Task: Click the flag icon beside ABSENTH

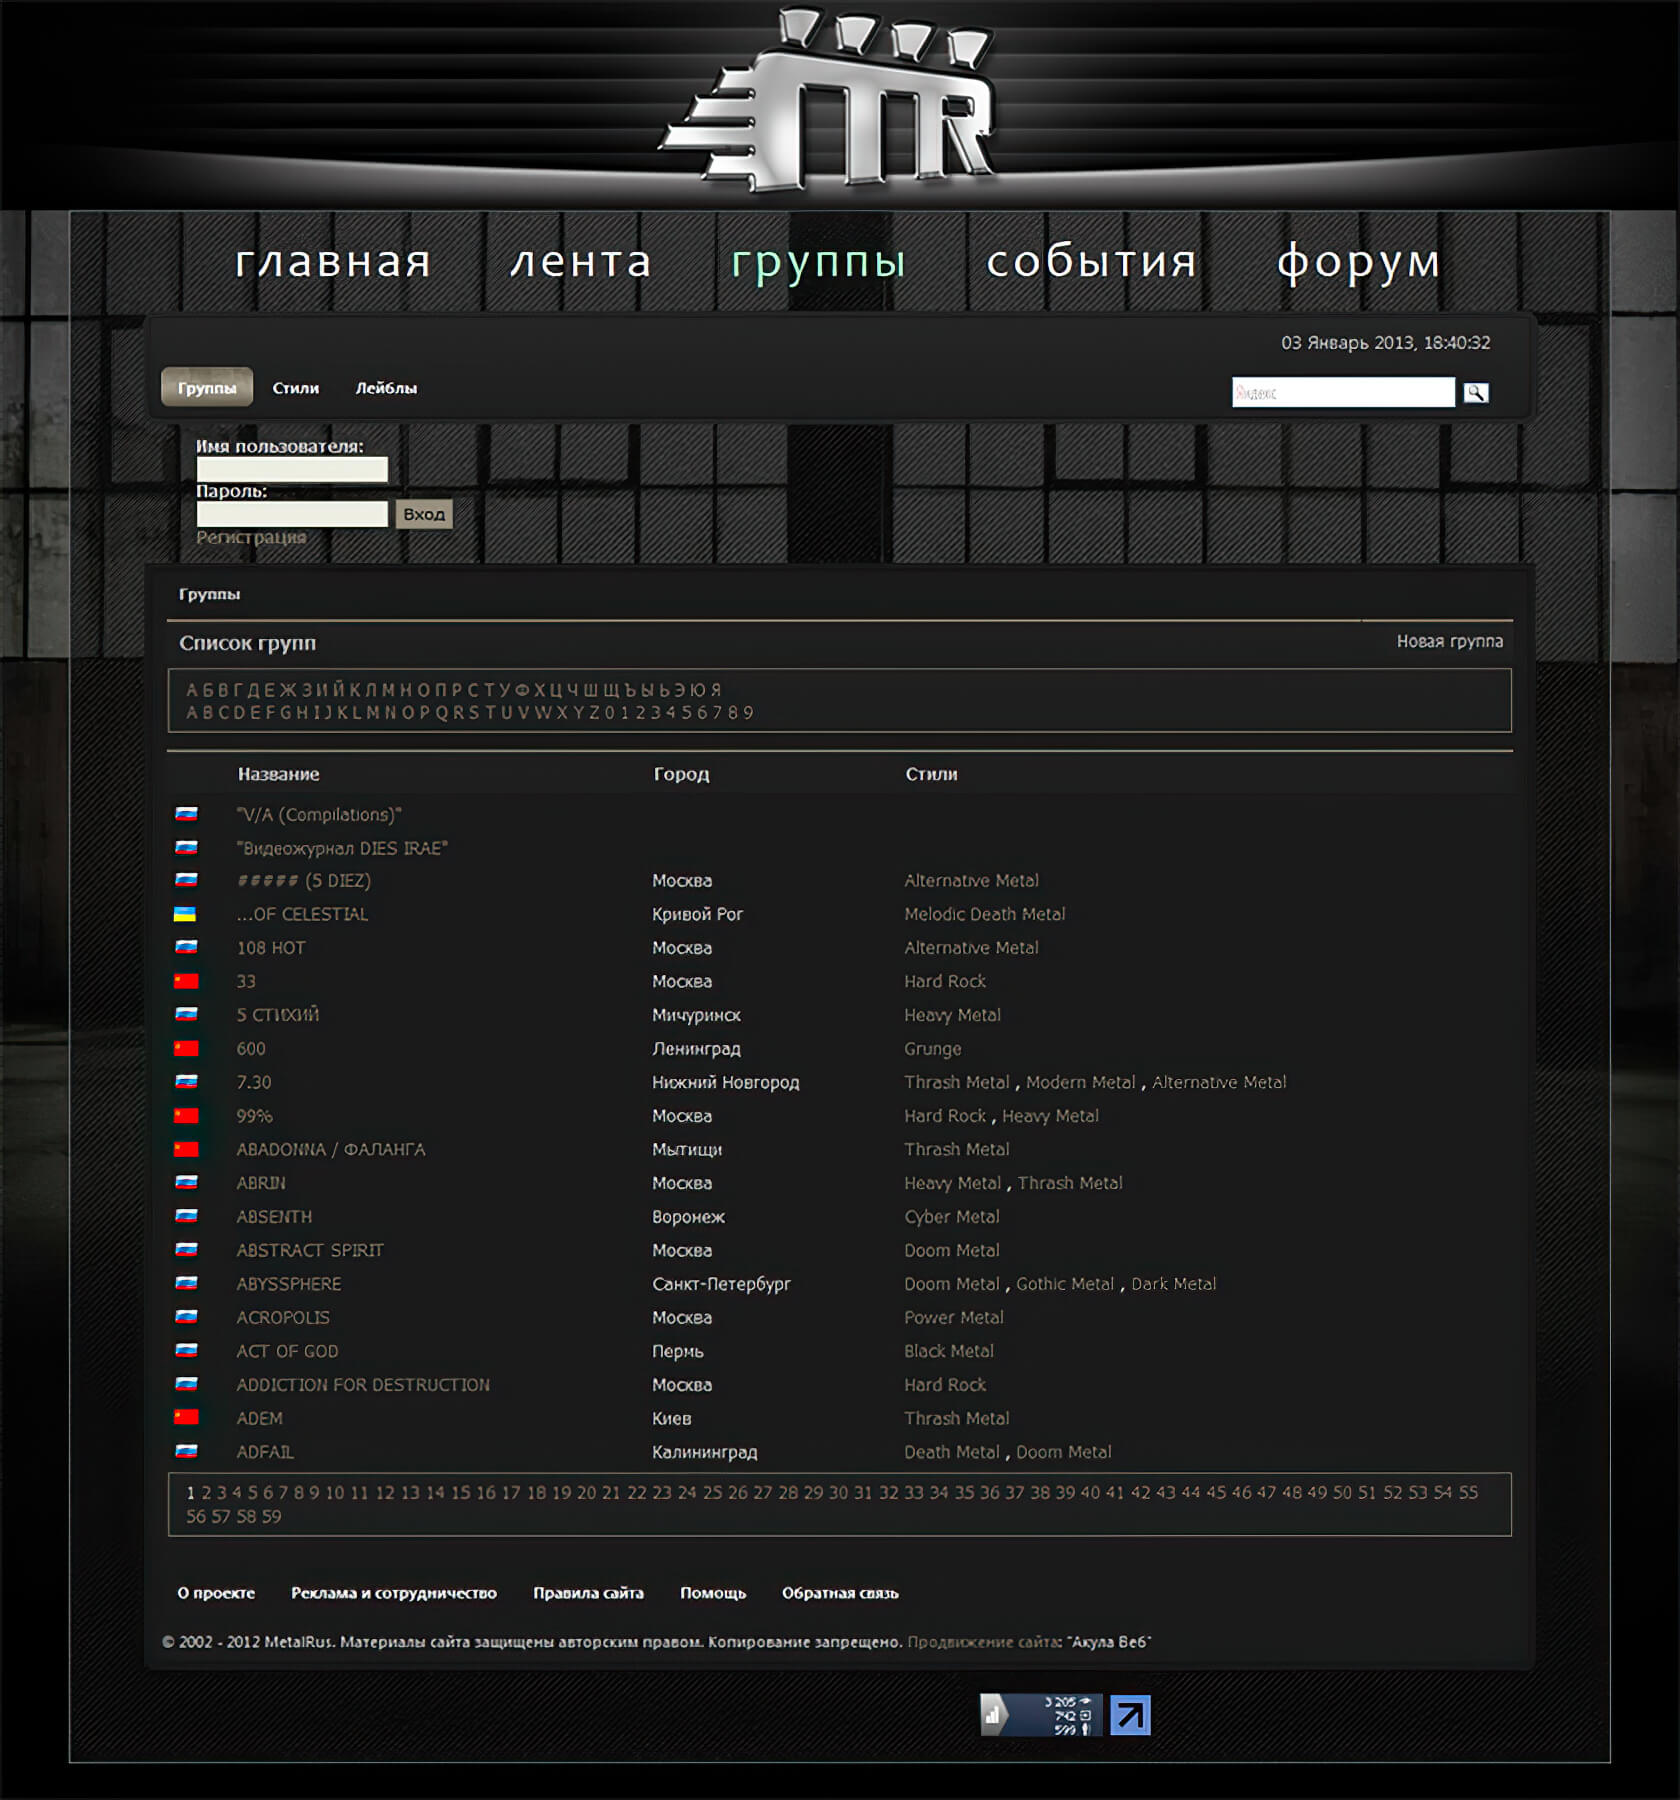Action: coord(186,1216)
